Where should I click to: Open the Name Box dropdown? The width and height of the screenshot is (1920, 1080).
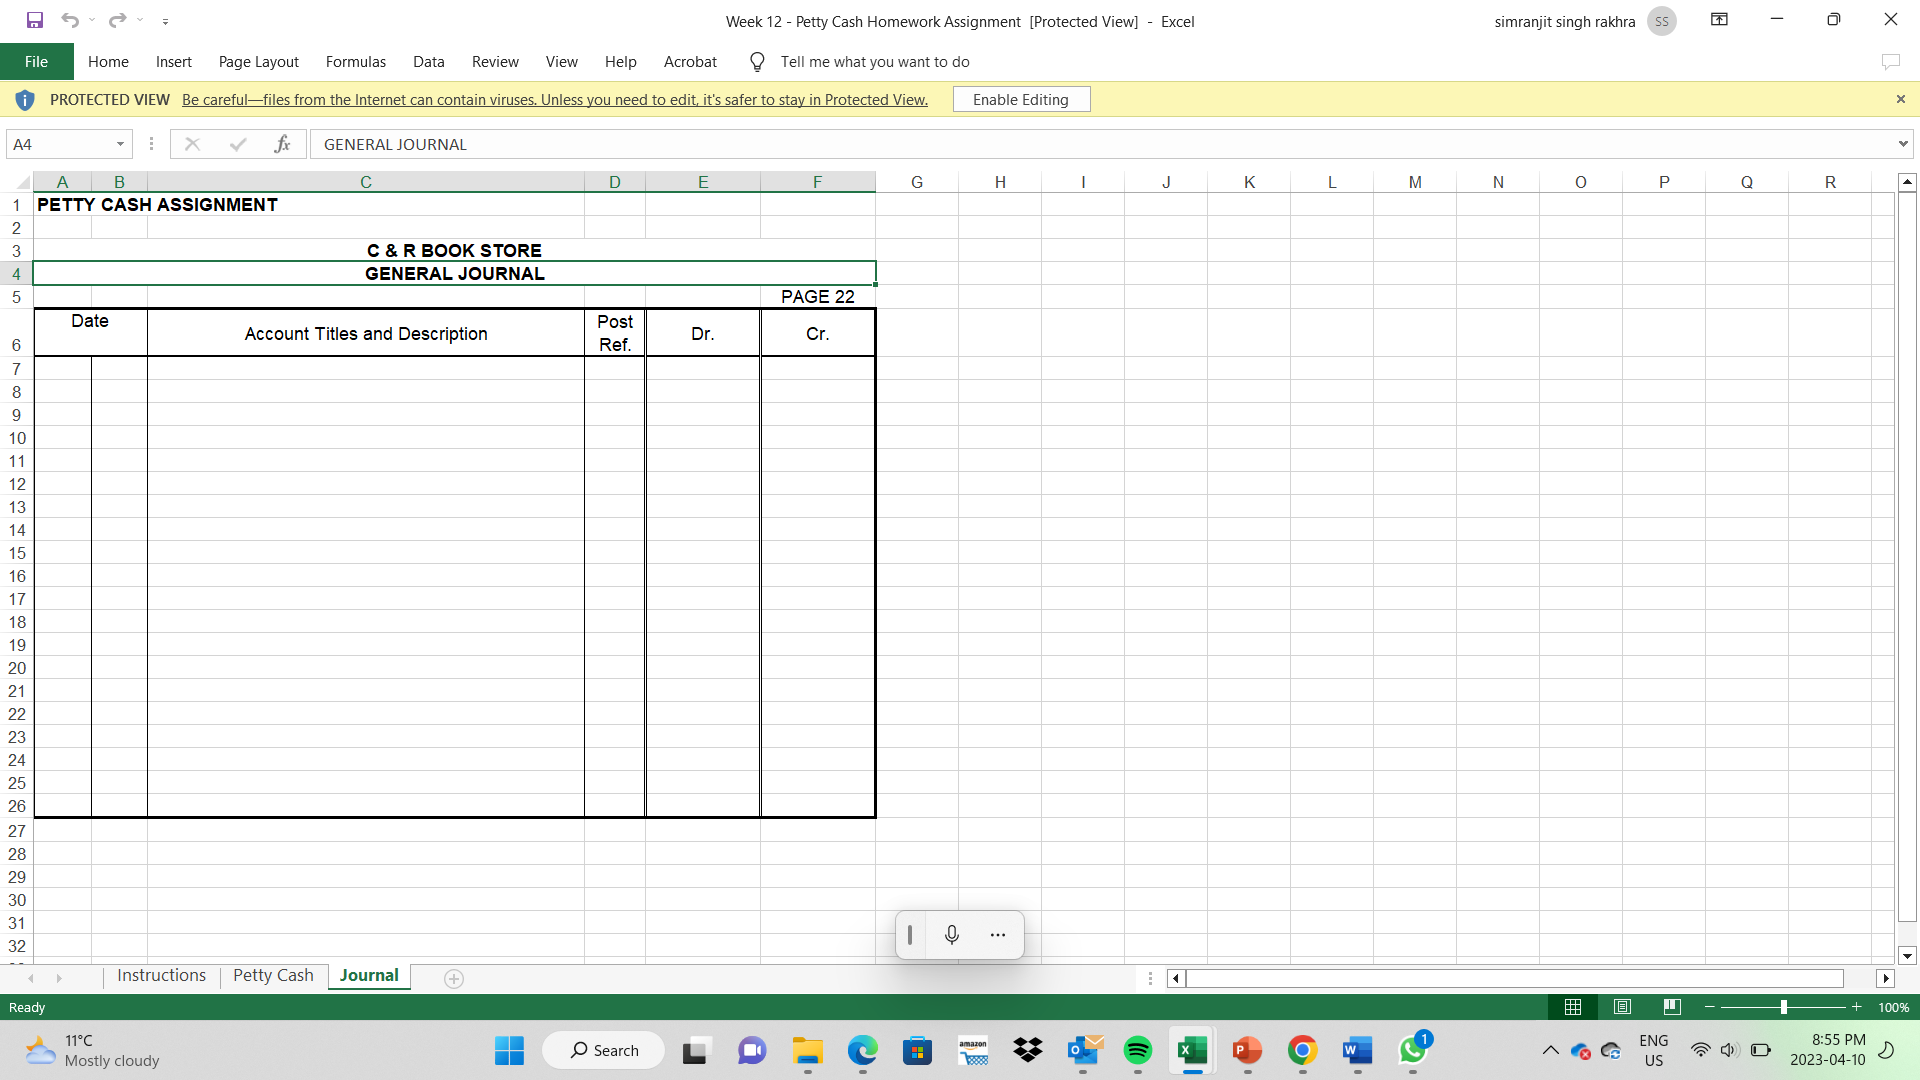(x=120, y=144)
